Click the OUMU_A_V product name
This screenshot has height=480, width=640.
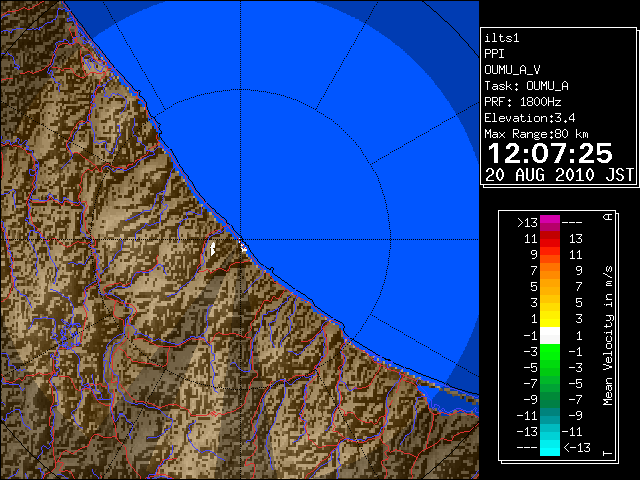(x=512, y=70)
